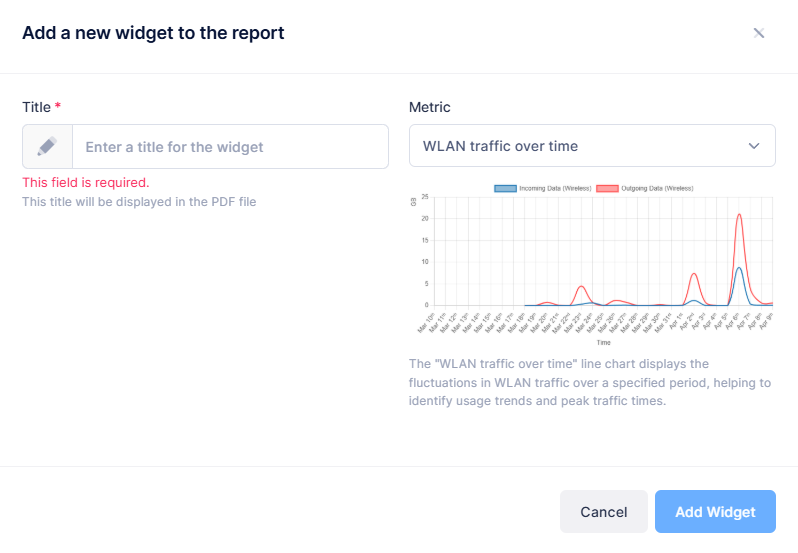Focus the widget title input field
This screenshot has width=798, height=553.
click(231, 147)
